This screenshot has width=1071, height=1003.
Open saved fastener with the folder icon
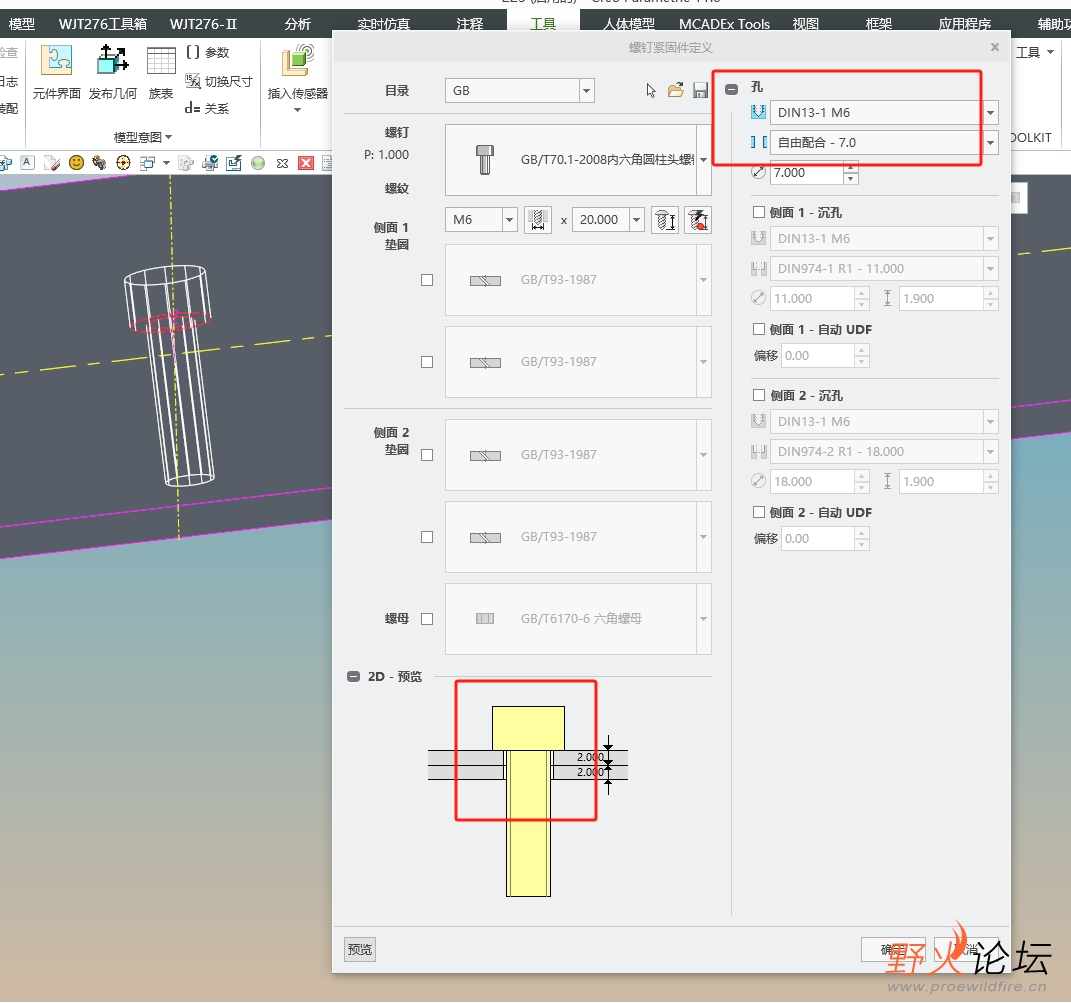[676, 90]
